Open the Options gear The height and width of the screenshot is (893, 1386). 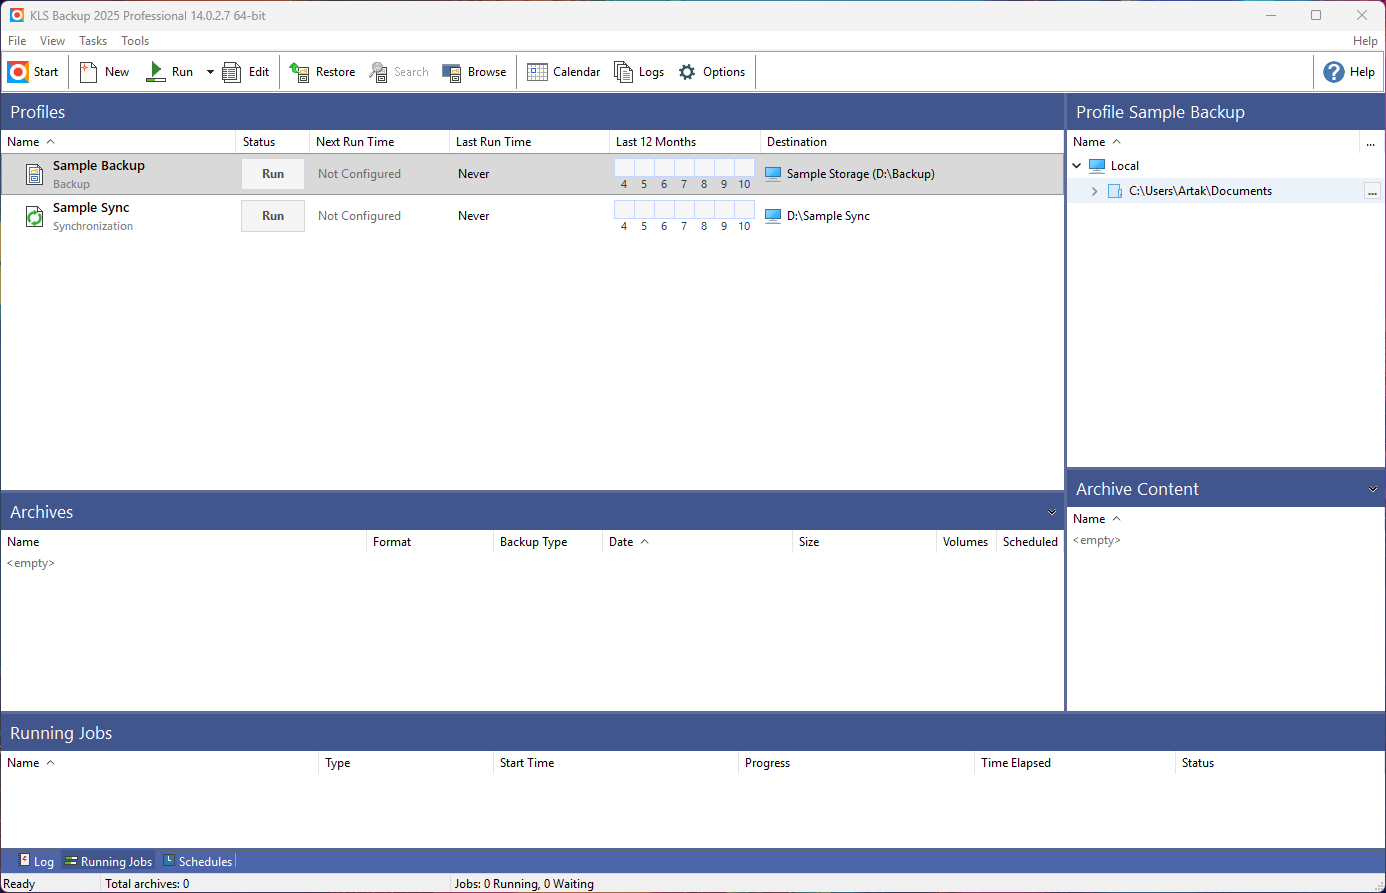pyautogui.click(x=687, y=72)
